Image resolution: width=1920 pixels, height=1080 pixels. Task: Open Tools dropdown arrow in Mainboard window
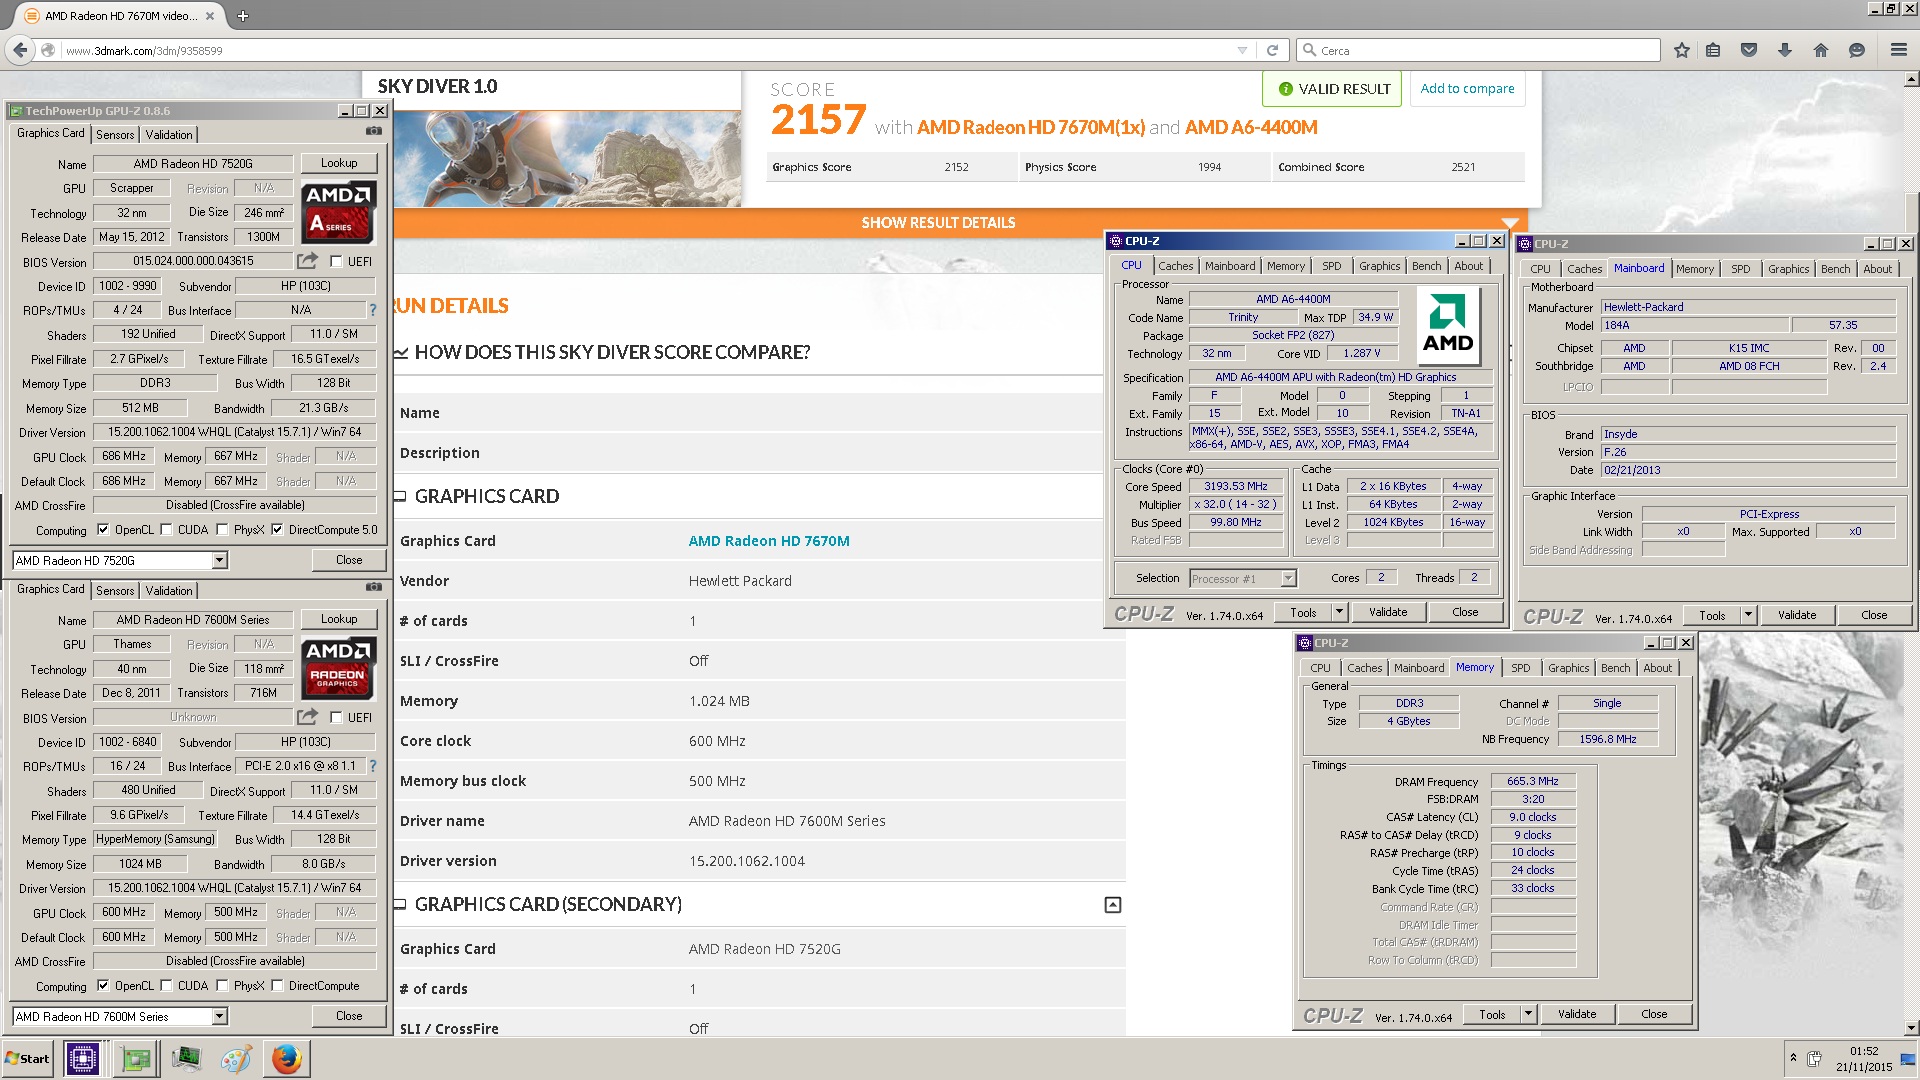[x=1748, y=615]
